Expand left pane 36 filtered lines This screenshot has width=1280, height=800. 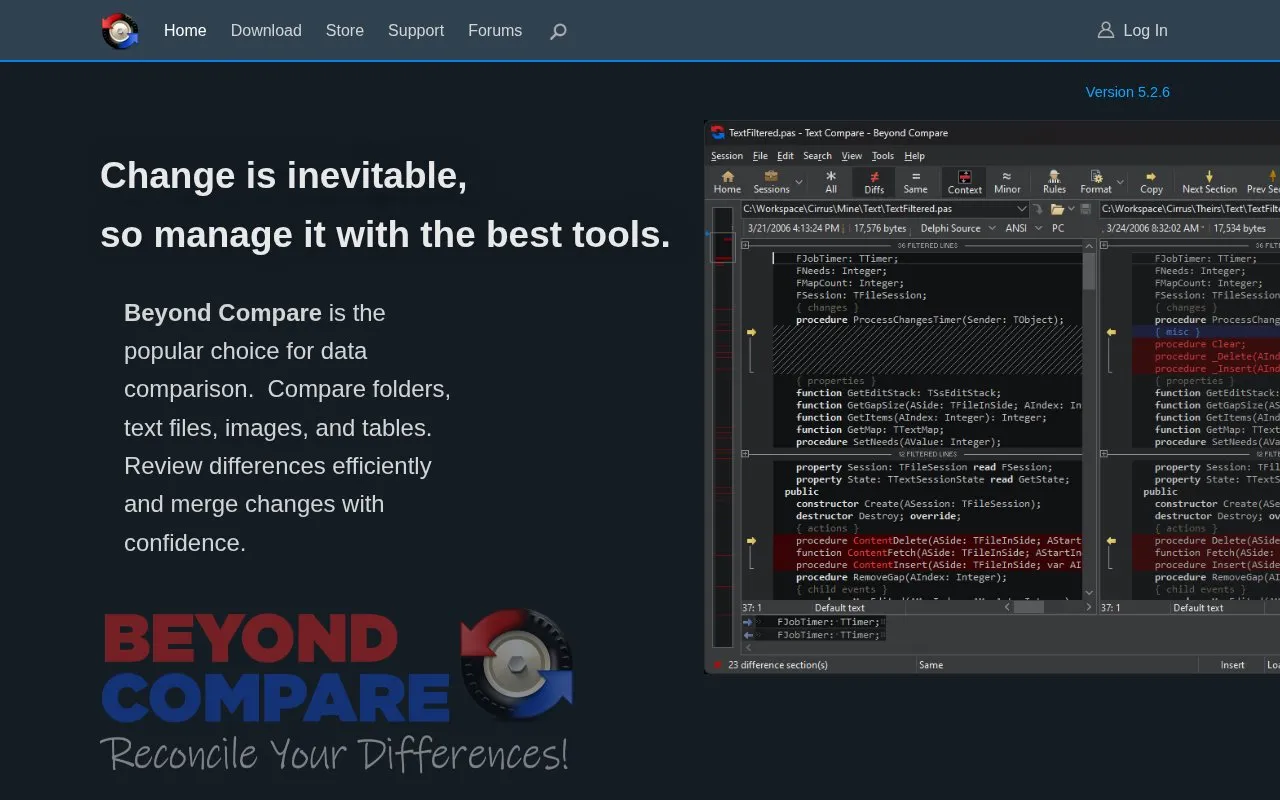(x=745, y=245)
